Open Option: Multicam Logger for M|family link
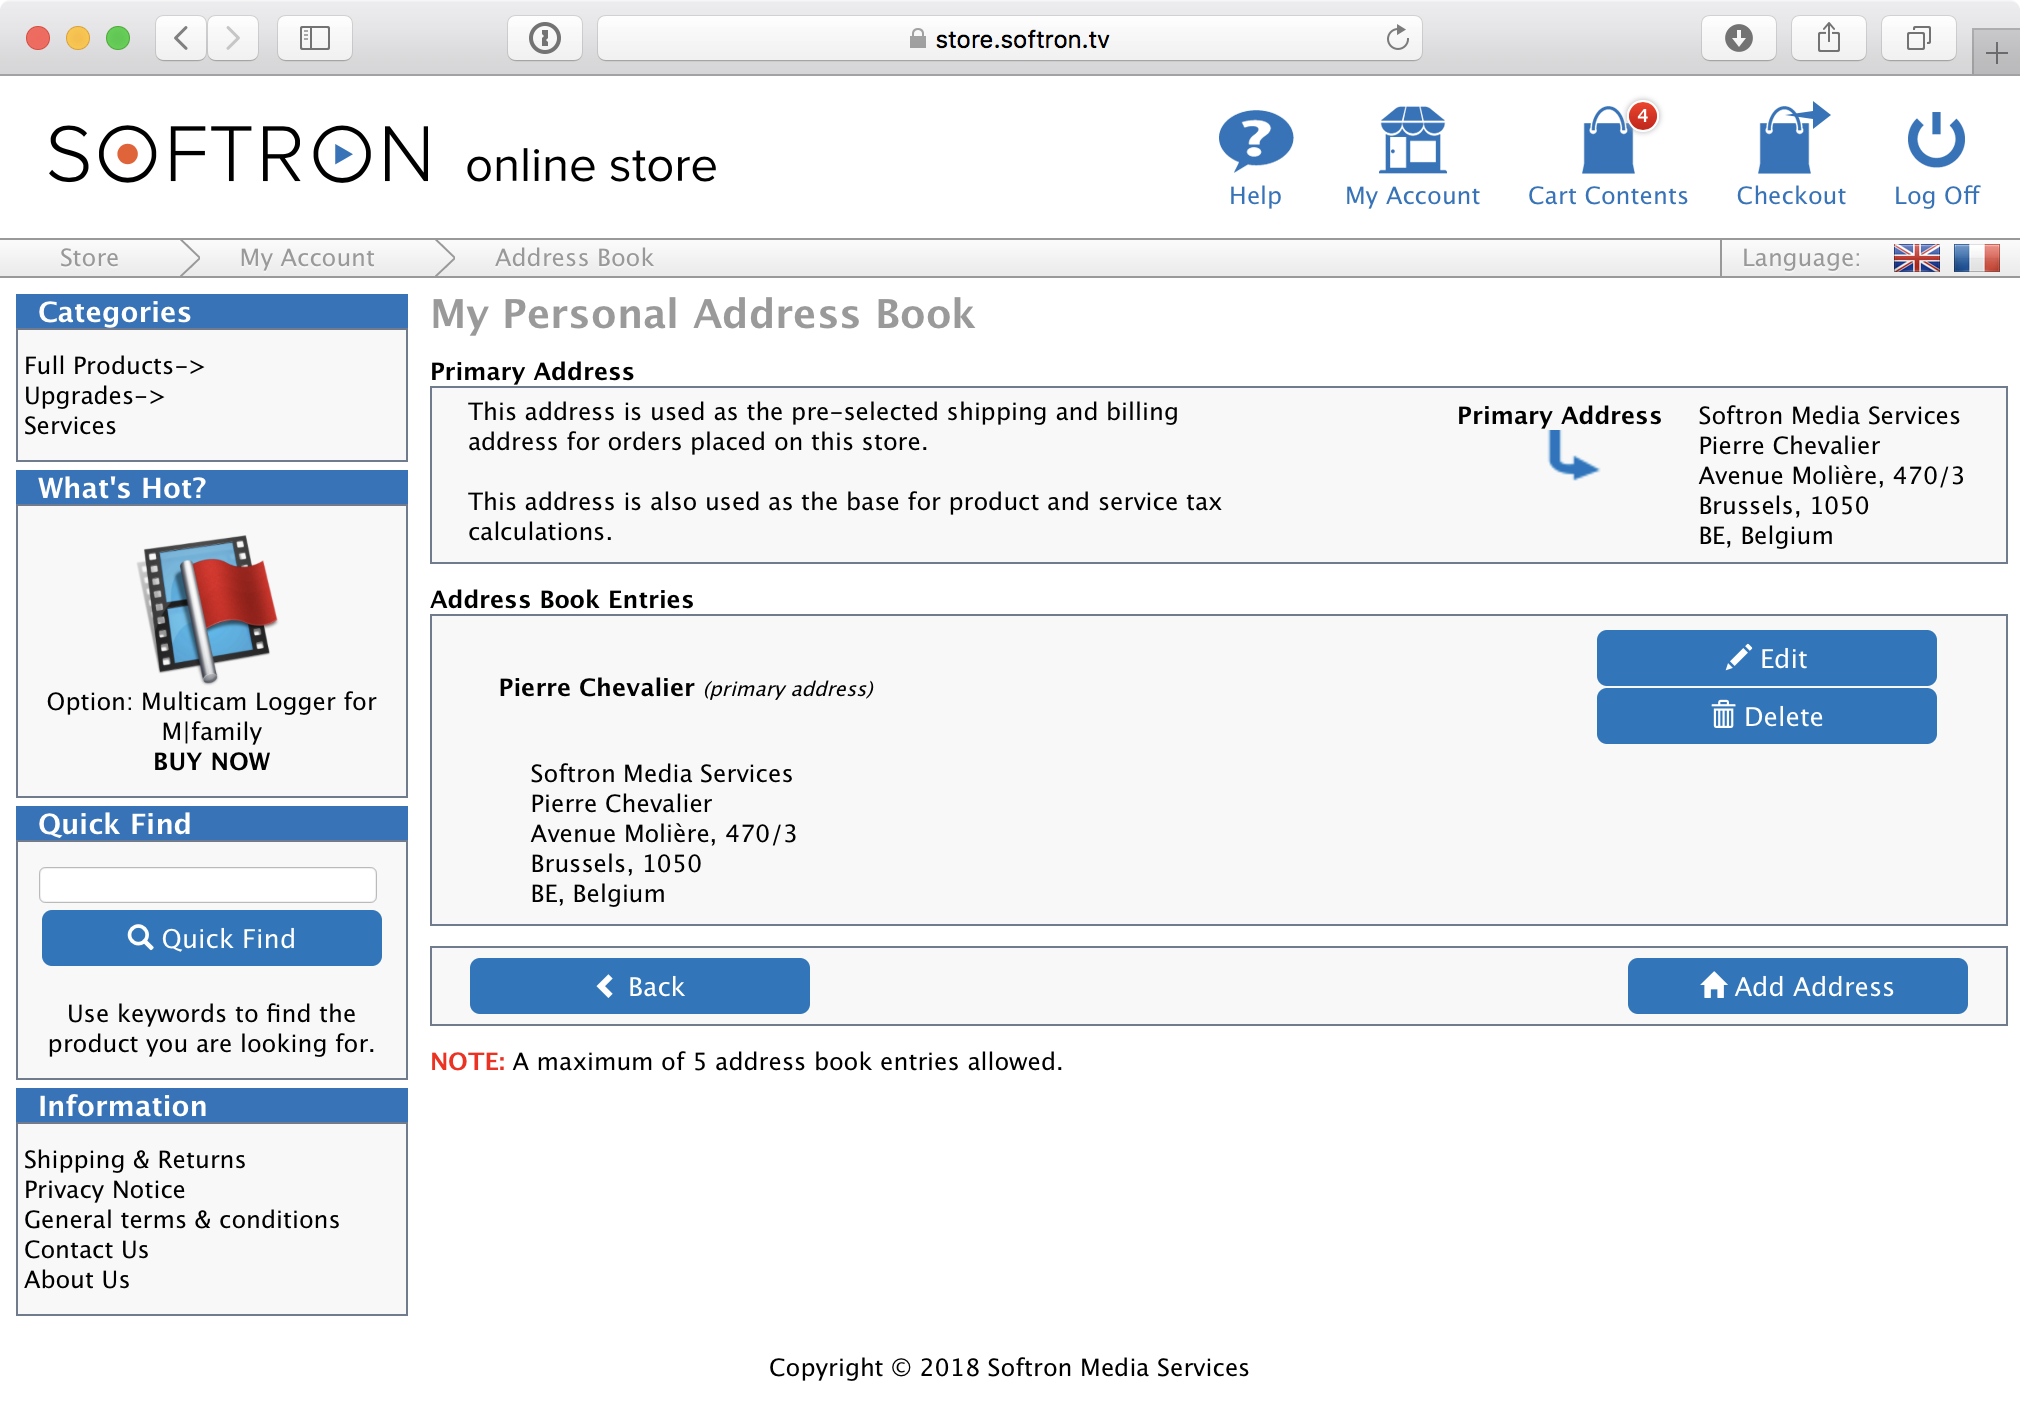 click(x=212, y=716)
